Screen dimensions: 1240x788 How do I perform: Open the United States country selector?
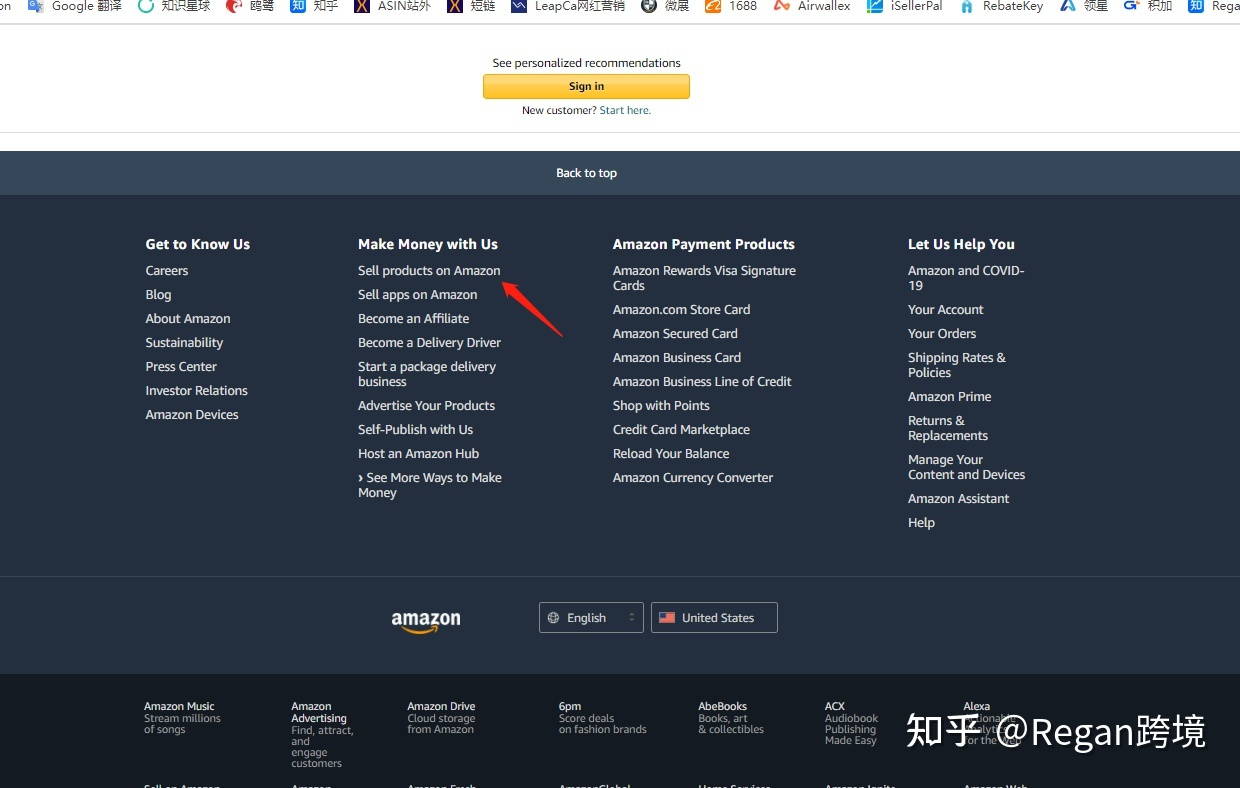coord(714,618)
